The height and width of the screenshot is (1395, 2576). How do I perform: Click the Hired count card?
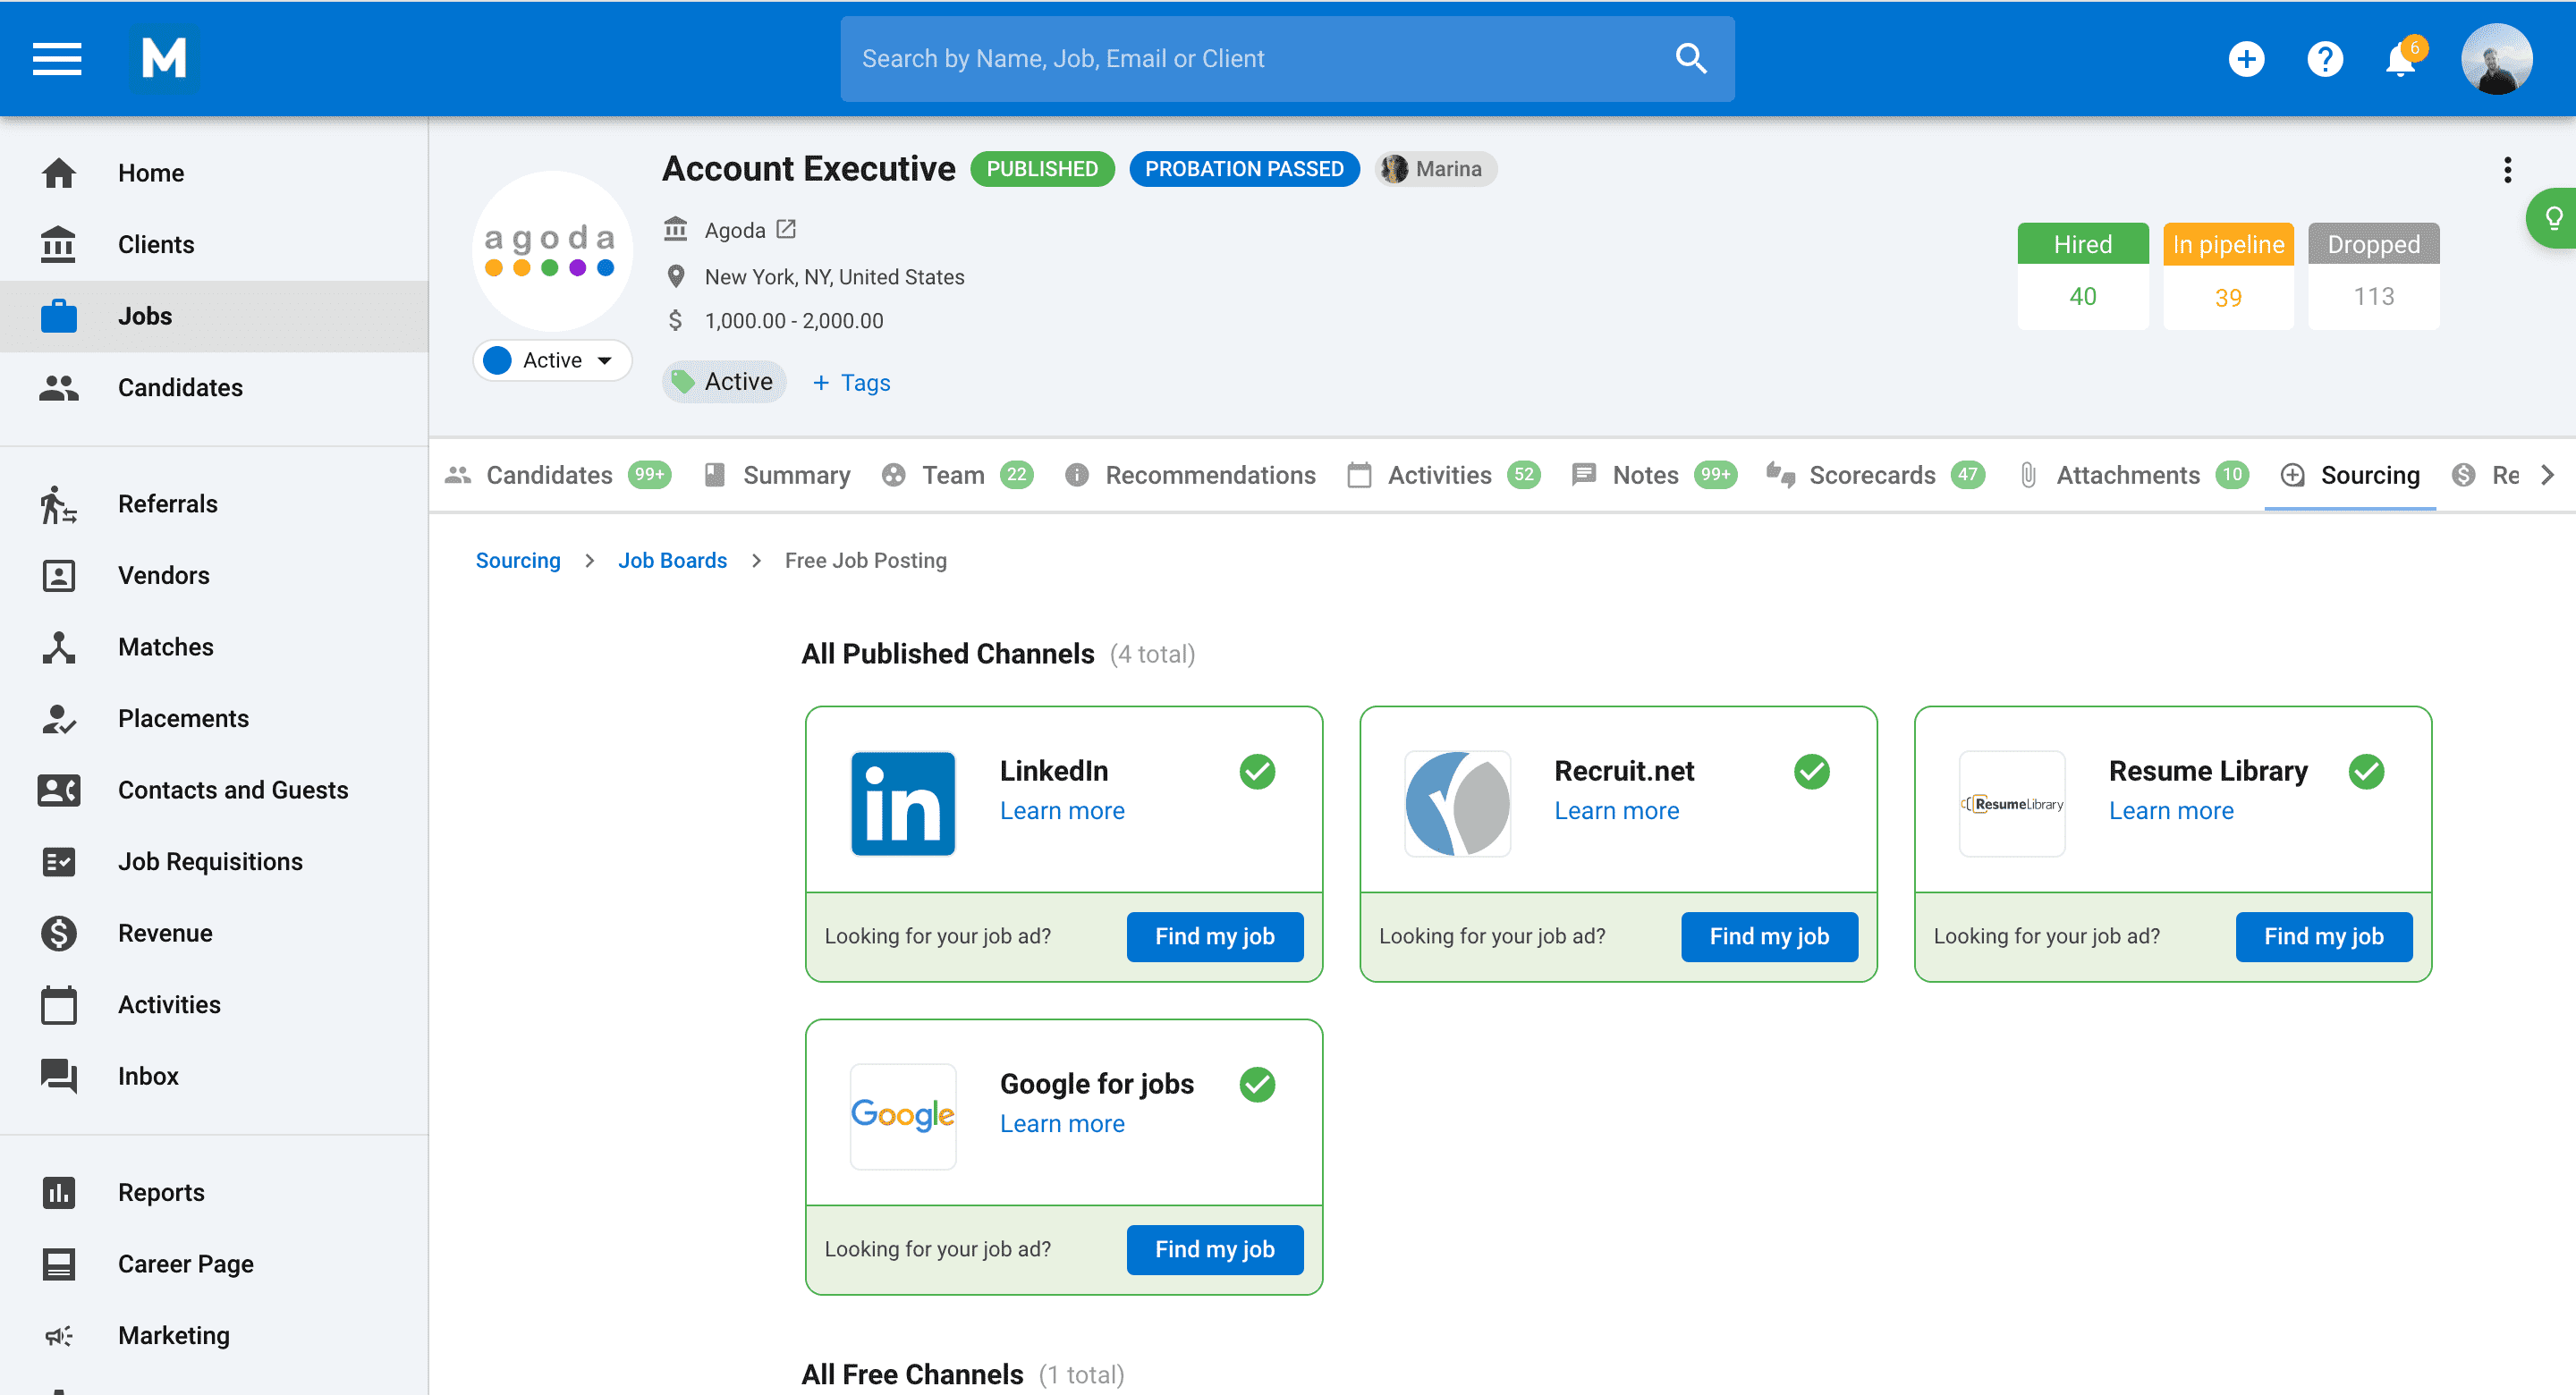click(x=2082, y=276)
